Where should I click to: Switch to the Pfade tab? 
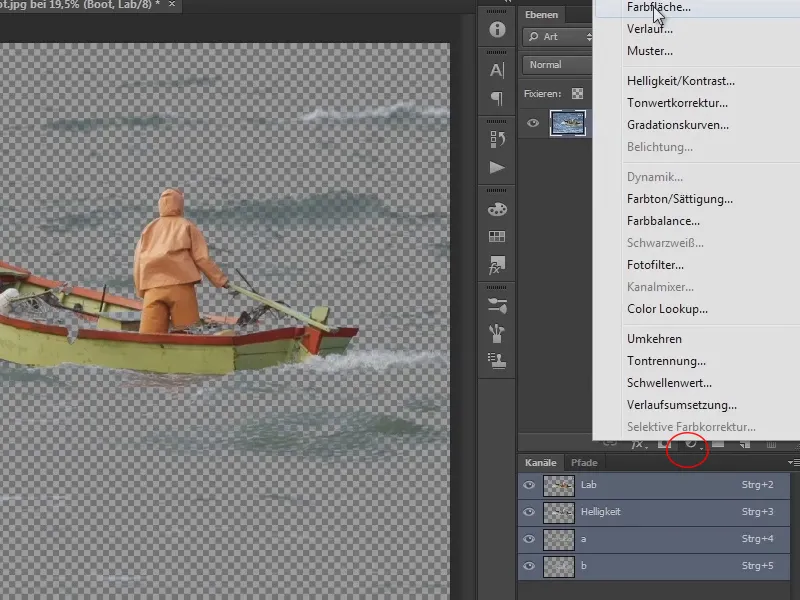584,463
